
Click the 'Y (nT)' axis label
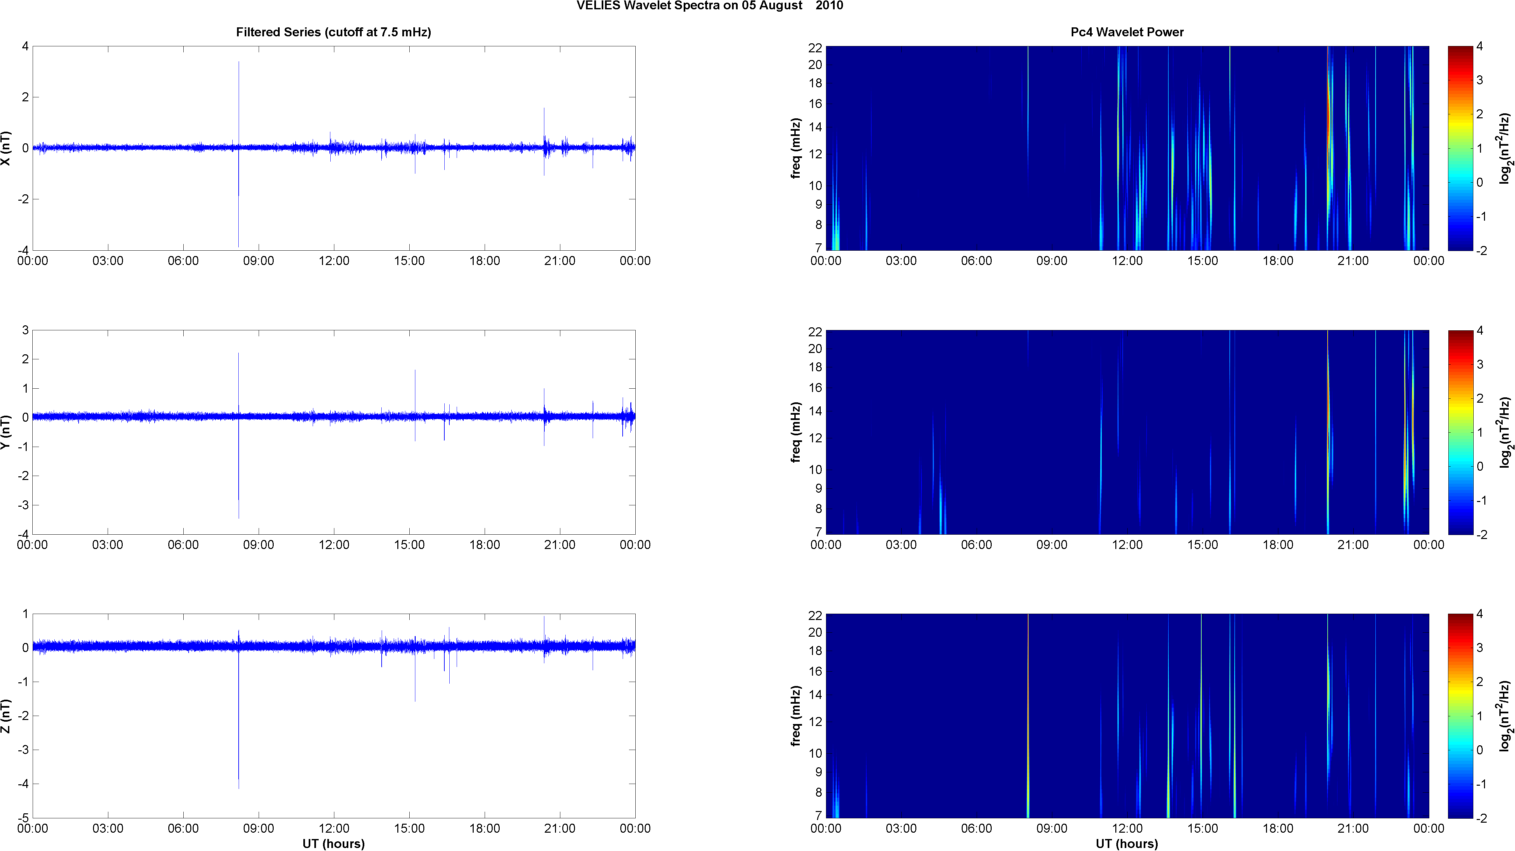7,432
